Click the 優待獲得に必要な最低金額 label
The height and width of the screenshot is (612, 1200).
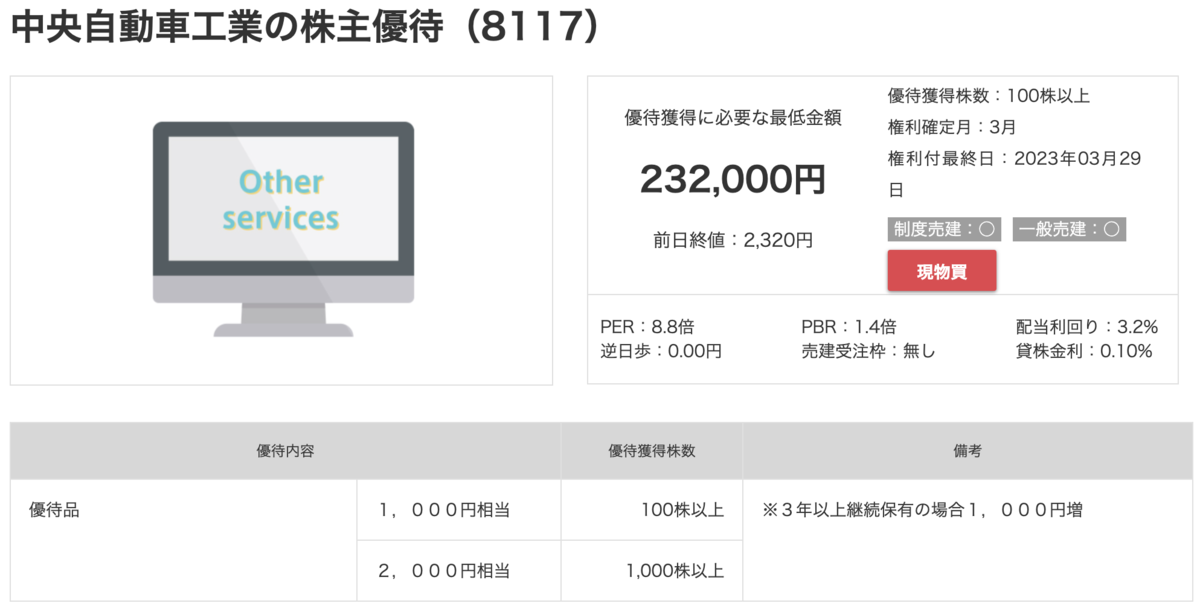(733, 118)
